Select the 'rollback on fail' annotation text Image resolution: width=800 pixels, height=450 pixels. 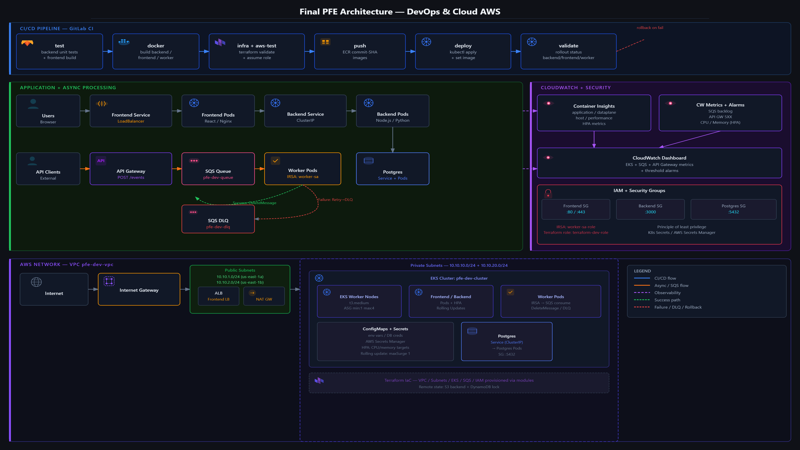pos(649,28)
